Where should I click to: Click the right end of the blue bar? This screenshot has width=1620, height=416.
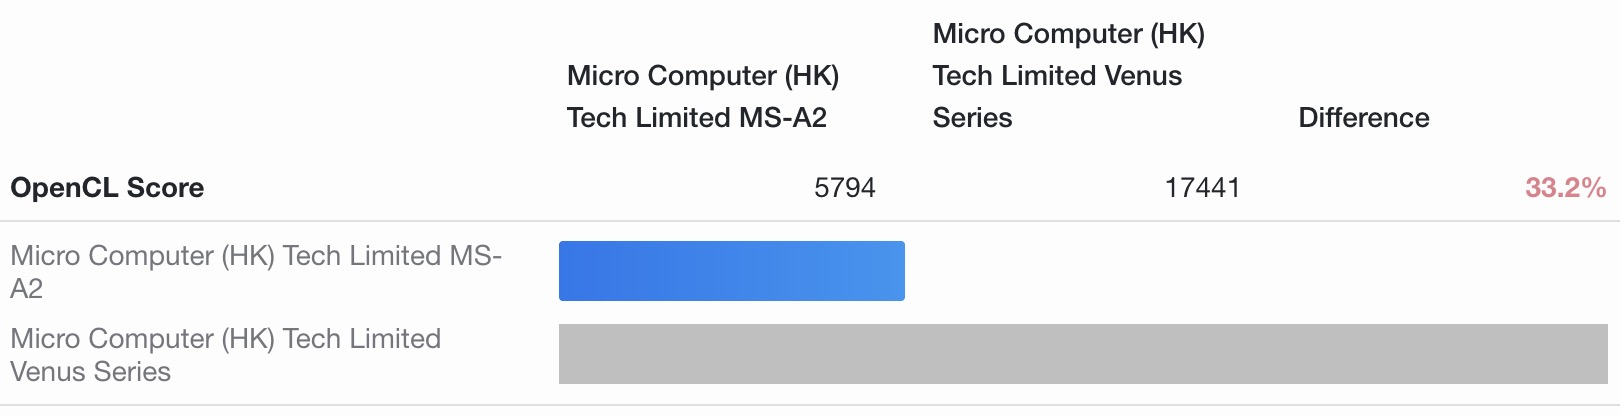click(x=896, y=271)
